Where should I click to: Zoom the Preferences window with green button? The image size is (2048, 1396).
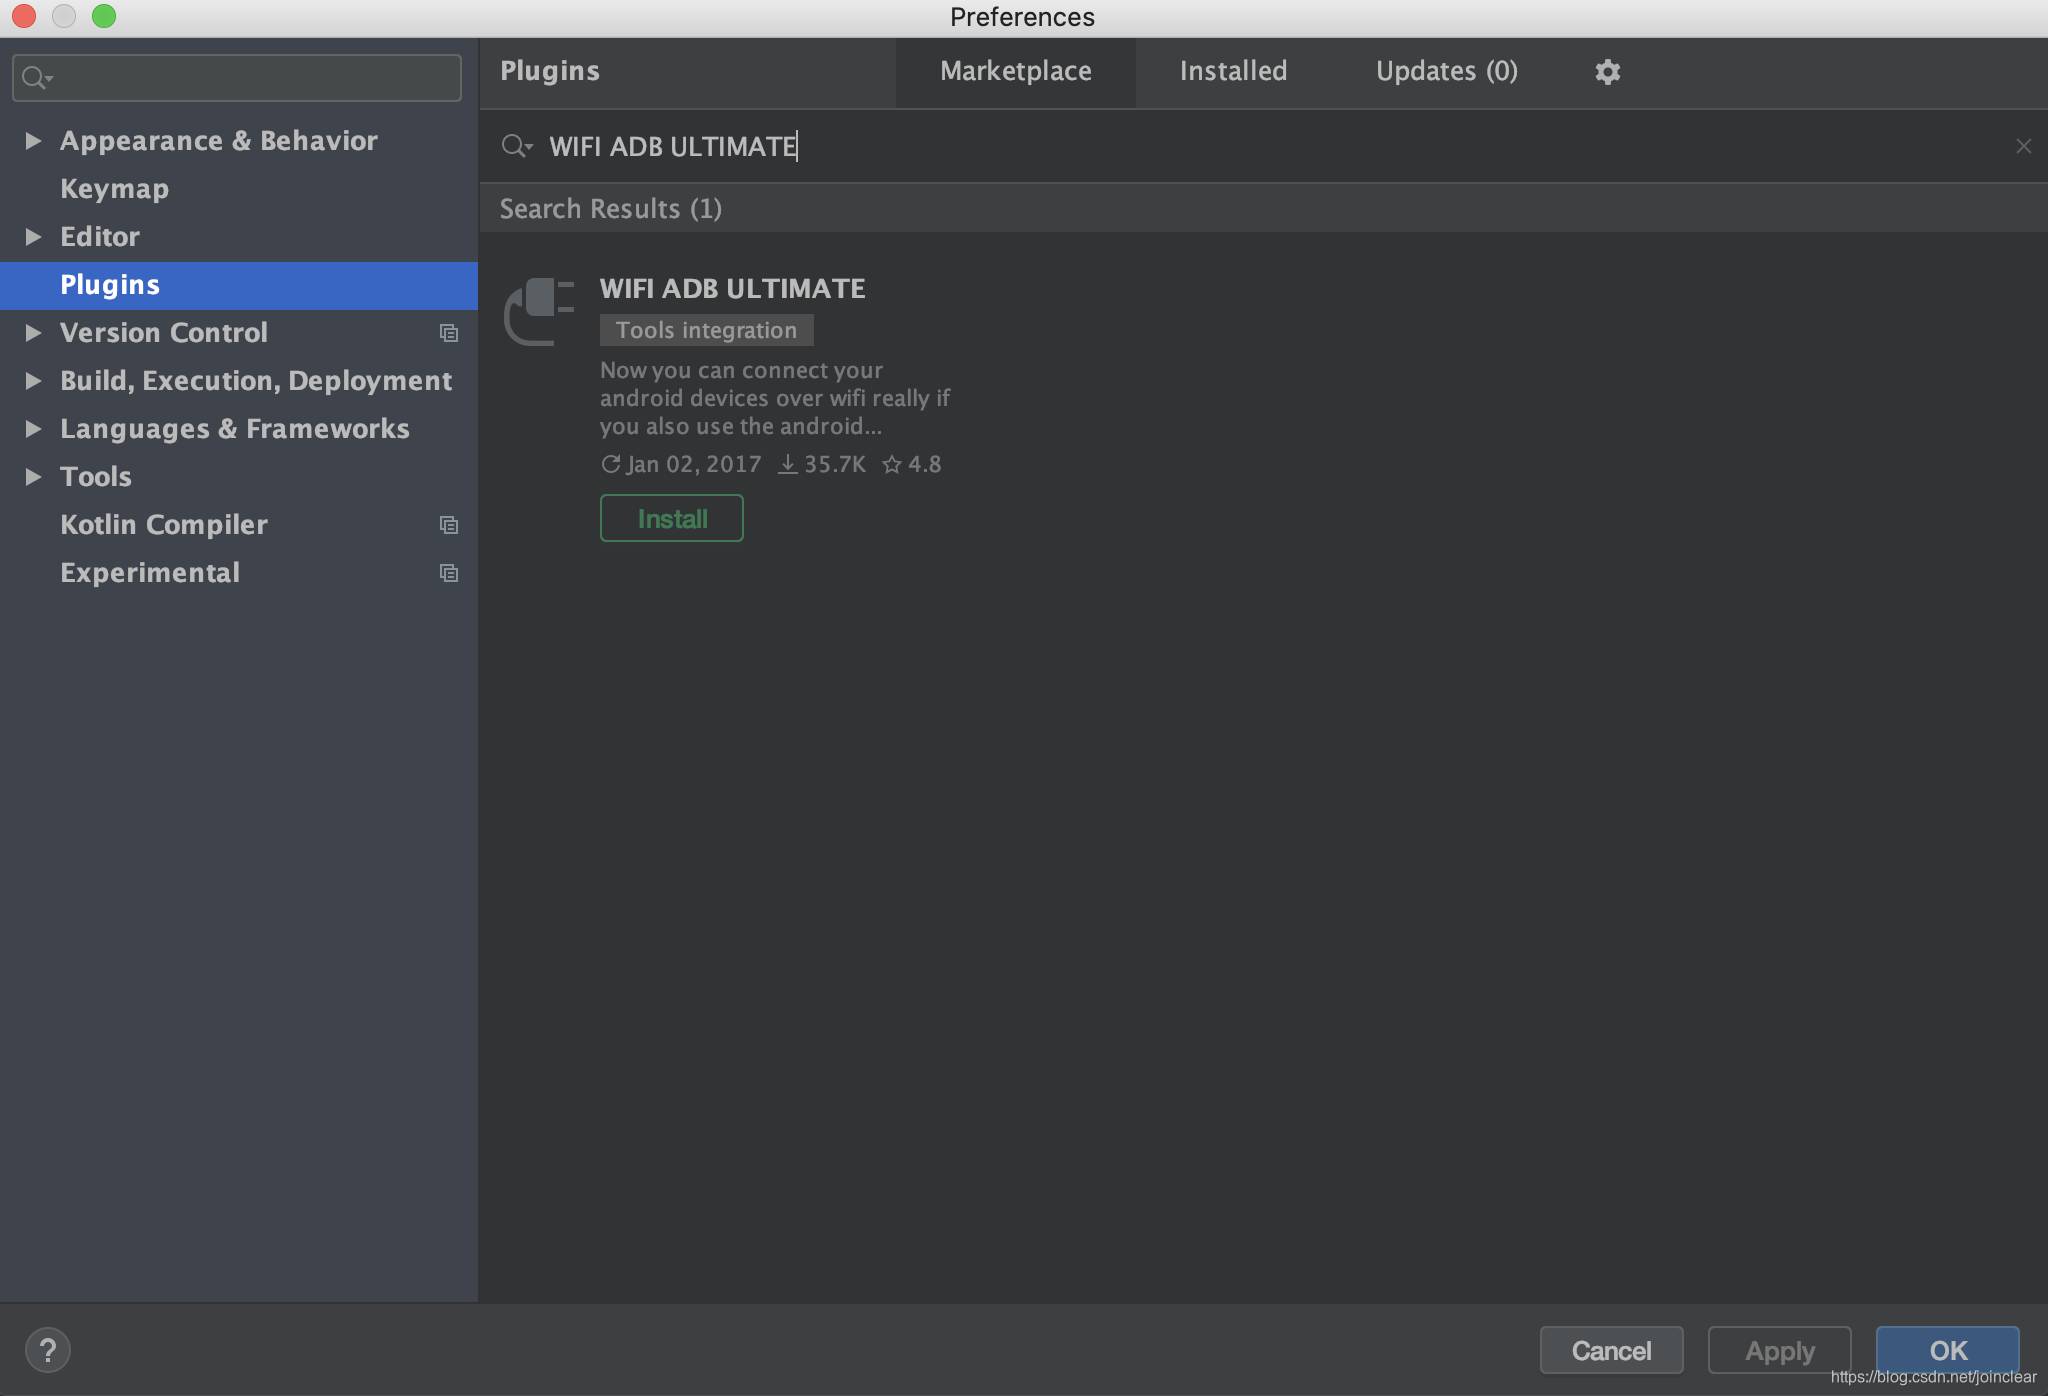tap(104, 16)
